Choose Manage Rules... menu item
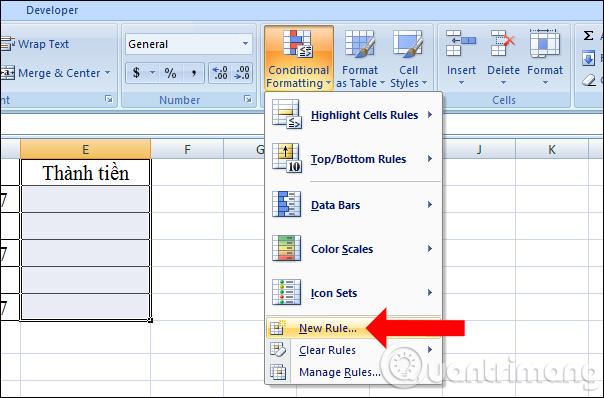Image resolution: width=604 pixels, height=398 pixels. click(353, 372)
